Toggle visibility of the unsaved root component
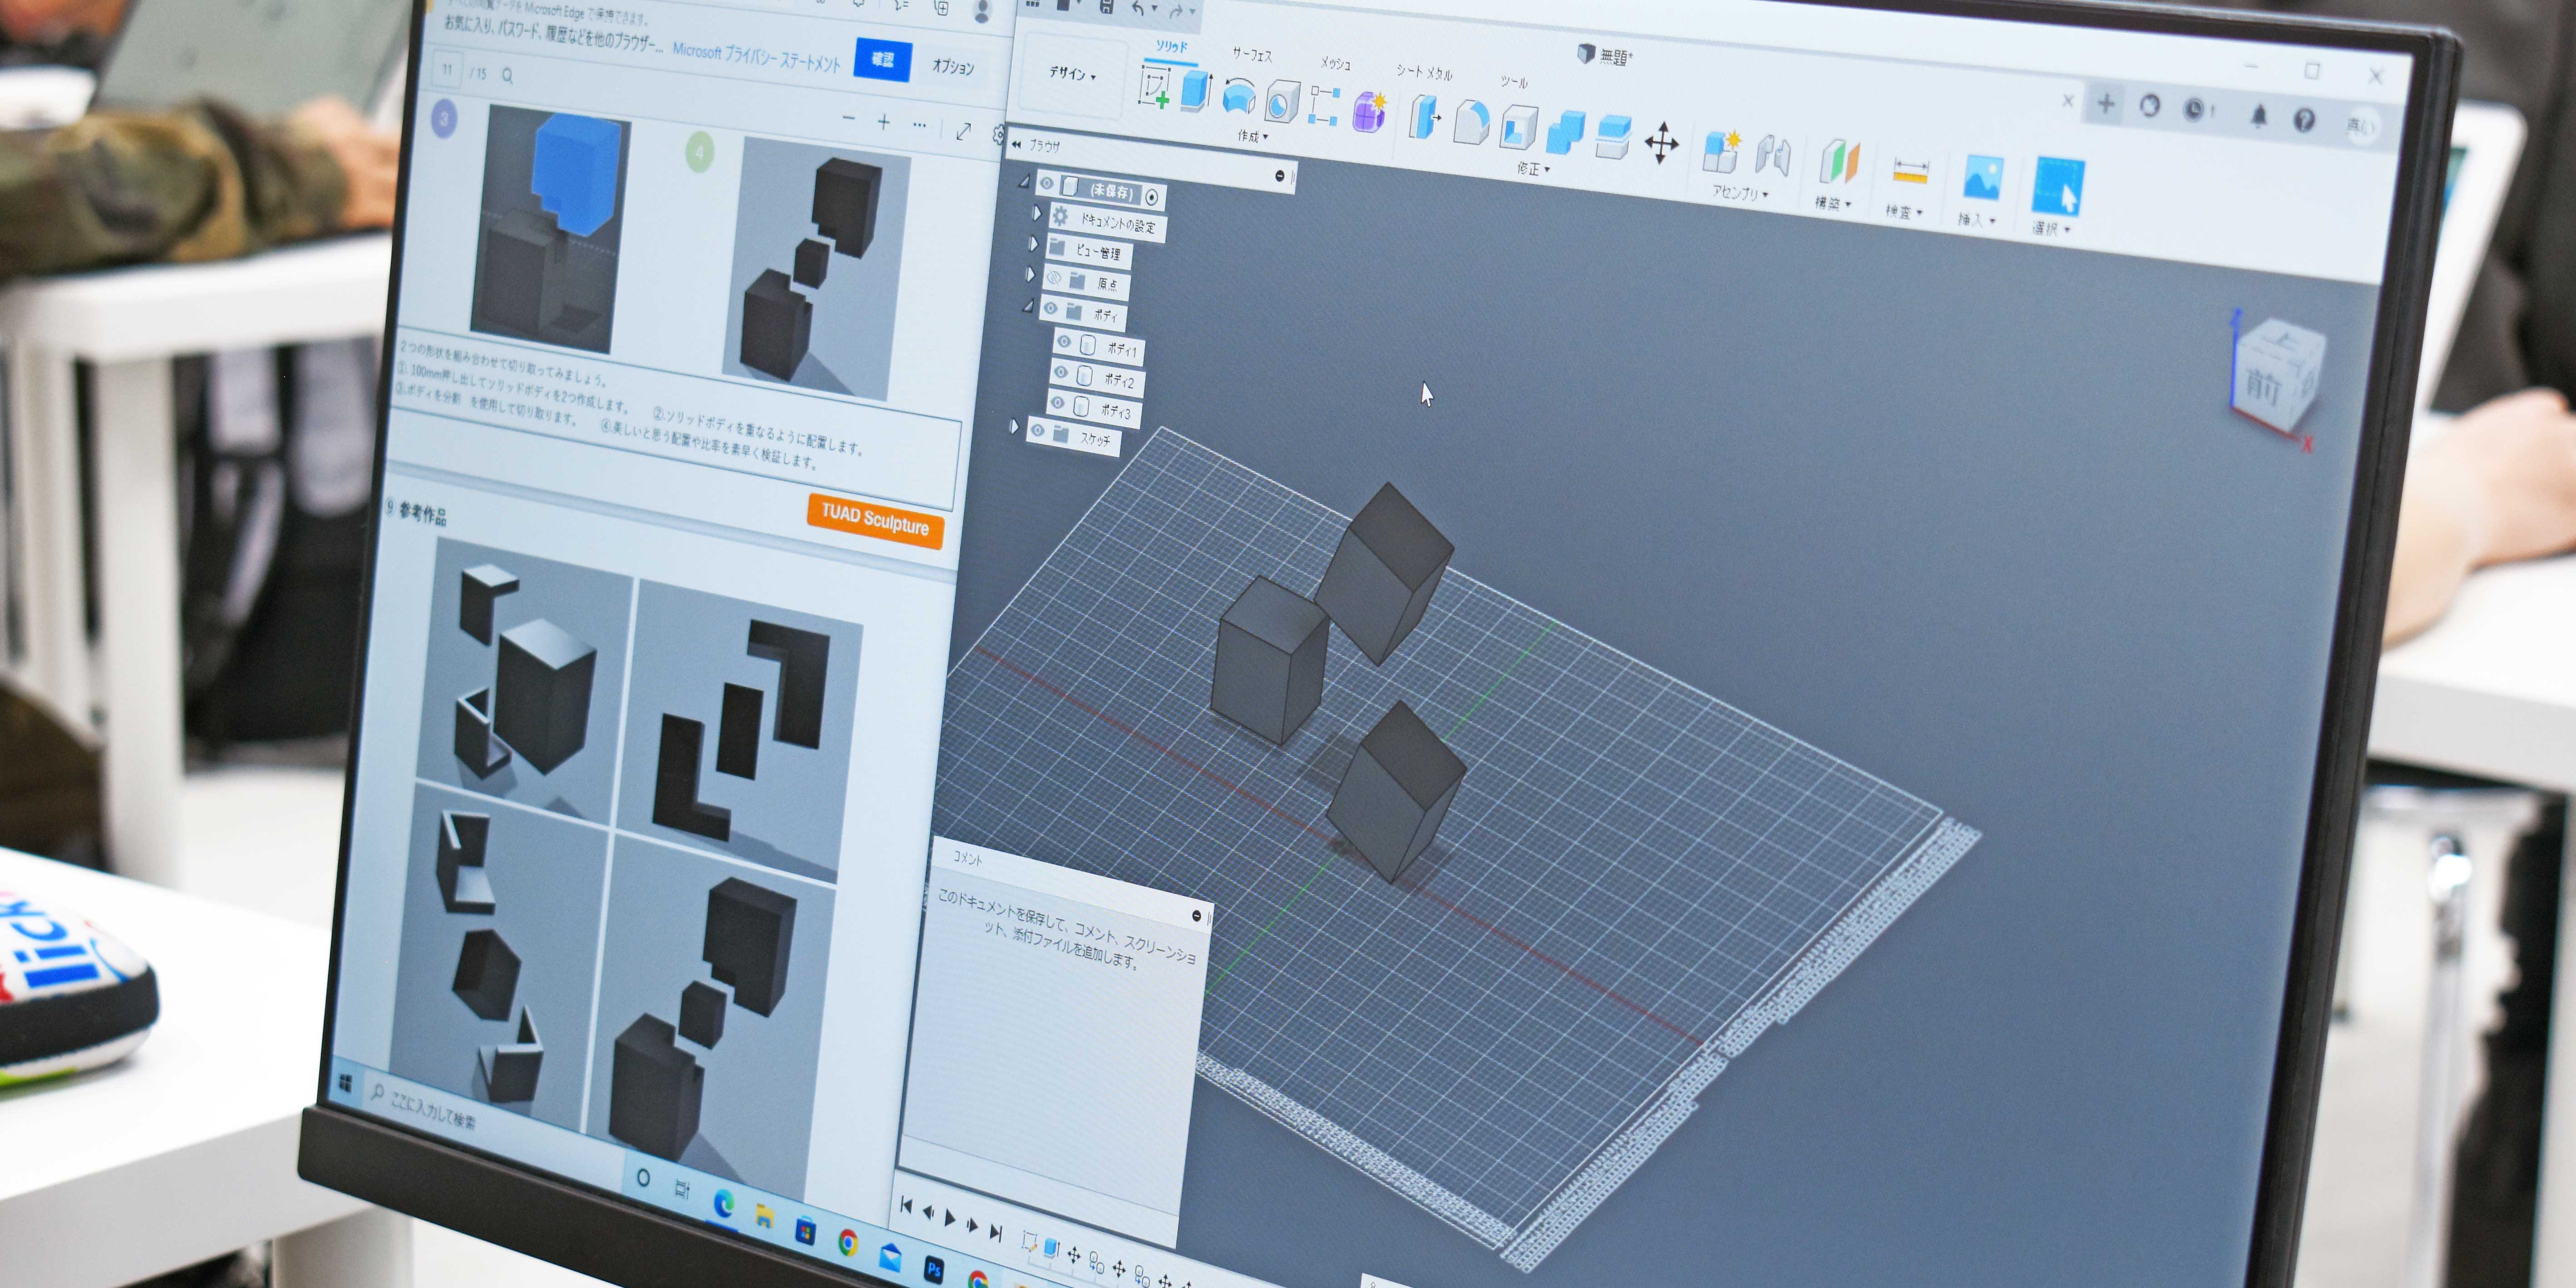The height and width of the screenshot is (1288, 2576). [1046, 182]
